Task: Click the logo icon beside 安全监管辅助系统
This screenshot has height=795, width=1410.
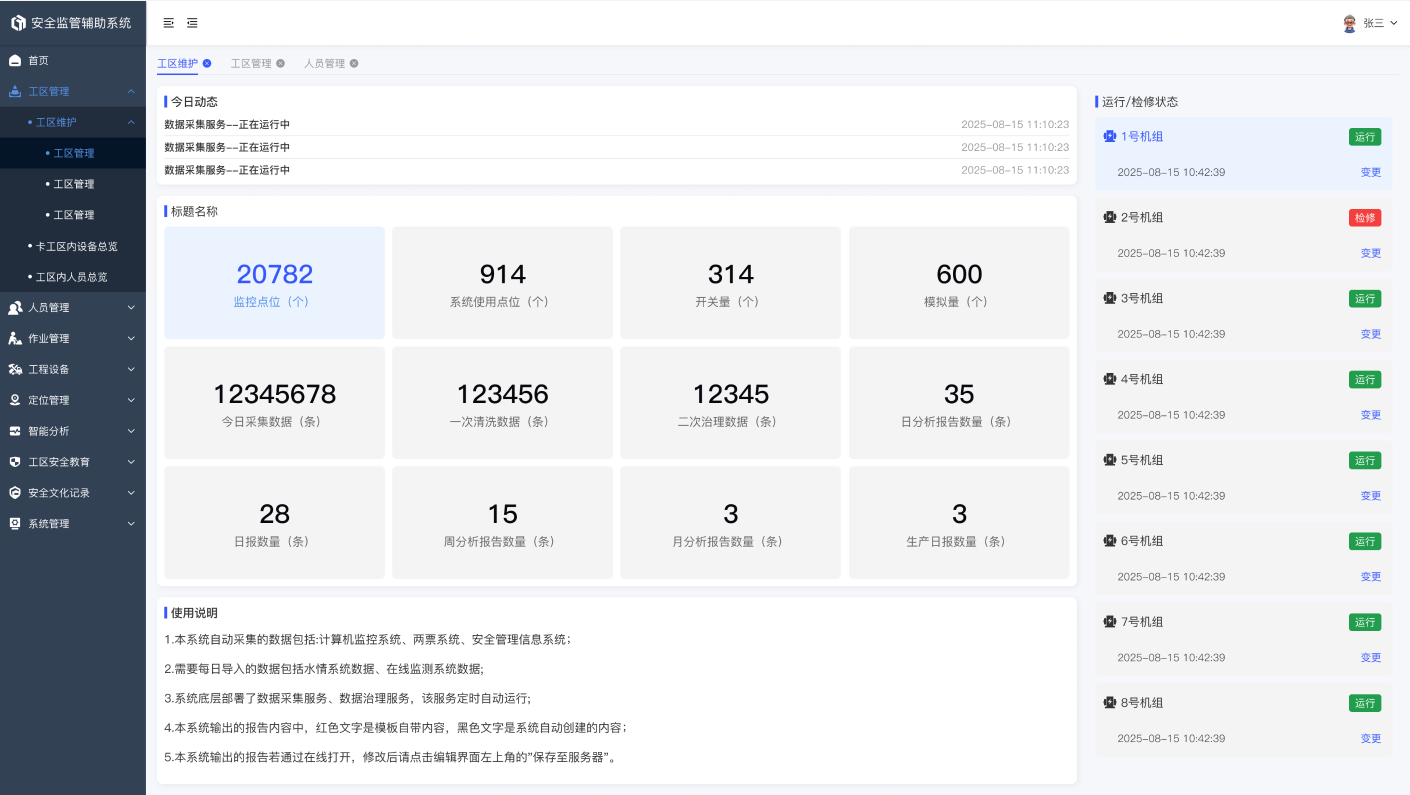Action: 18,22
